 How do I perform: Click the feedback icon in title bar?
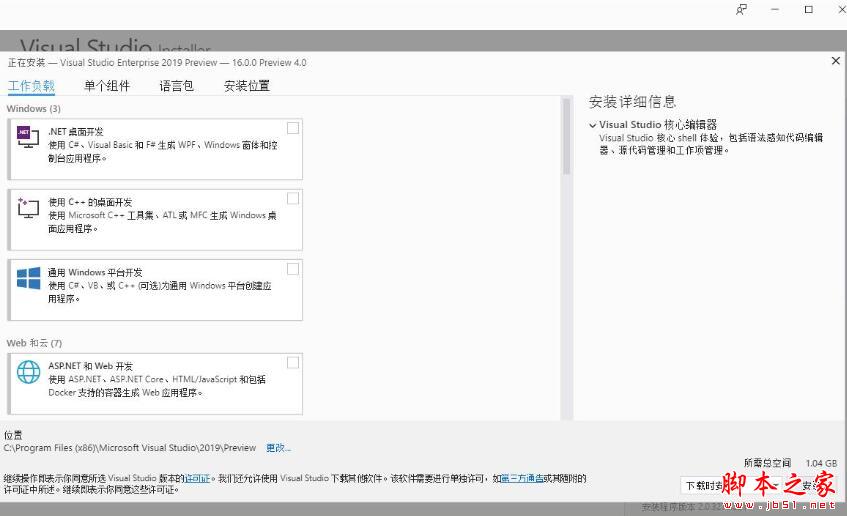tap(741, 10)
